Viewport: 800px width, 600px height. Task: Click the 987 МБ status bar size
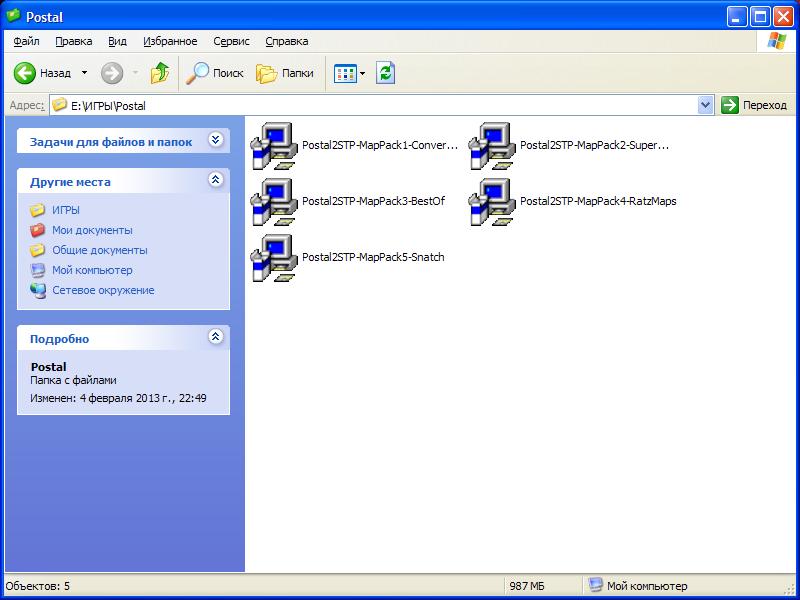(x=527, y=586)
